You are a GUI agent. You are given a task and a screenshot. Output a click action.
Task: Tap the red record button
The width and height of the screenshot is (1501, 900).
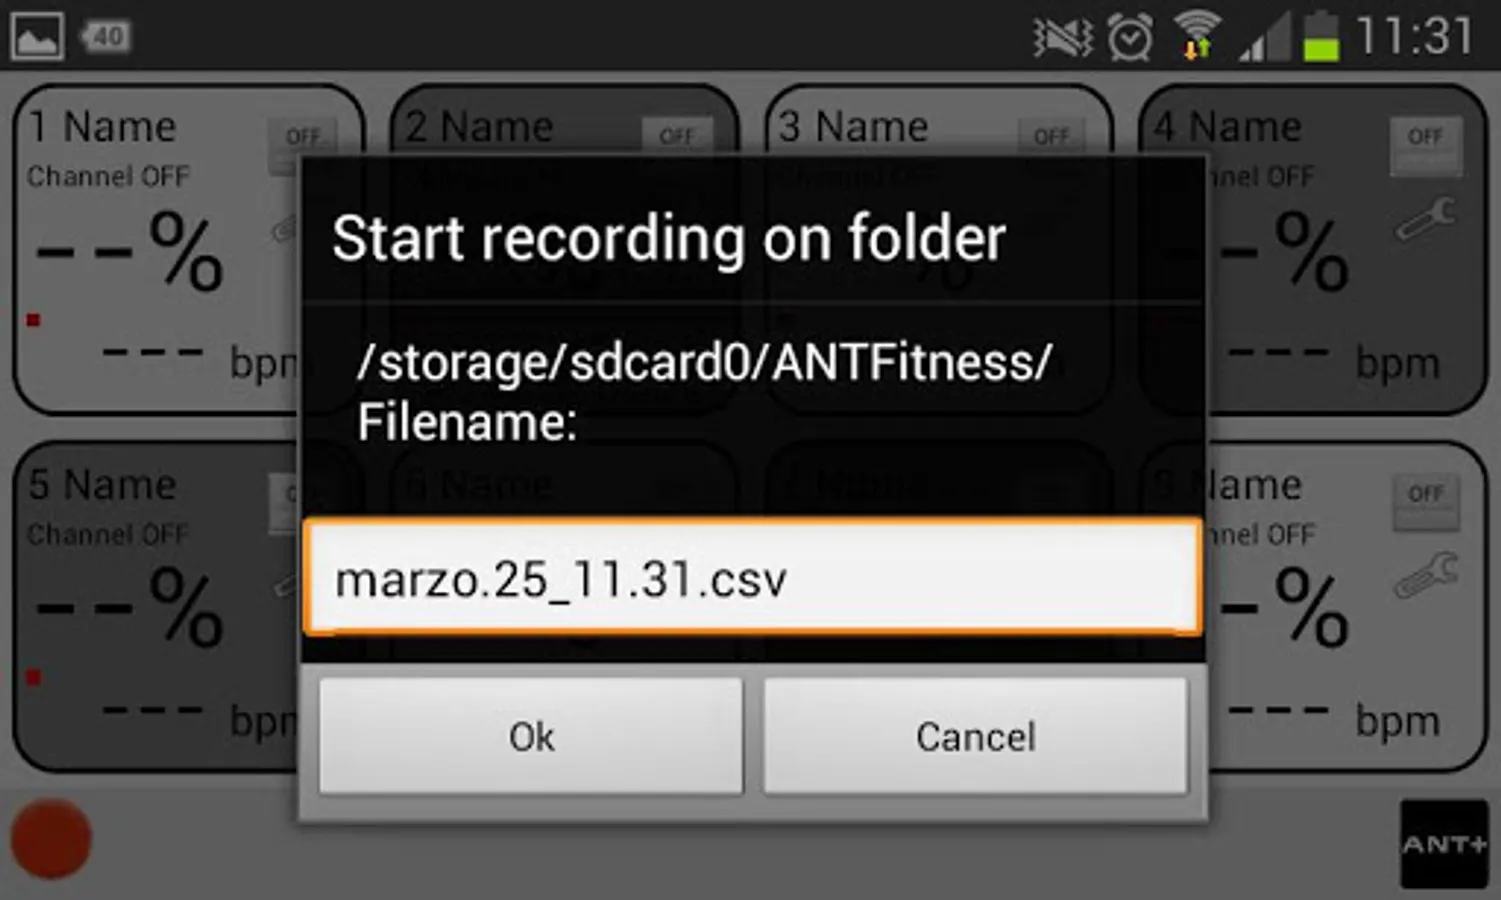51,839
